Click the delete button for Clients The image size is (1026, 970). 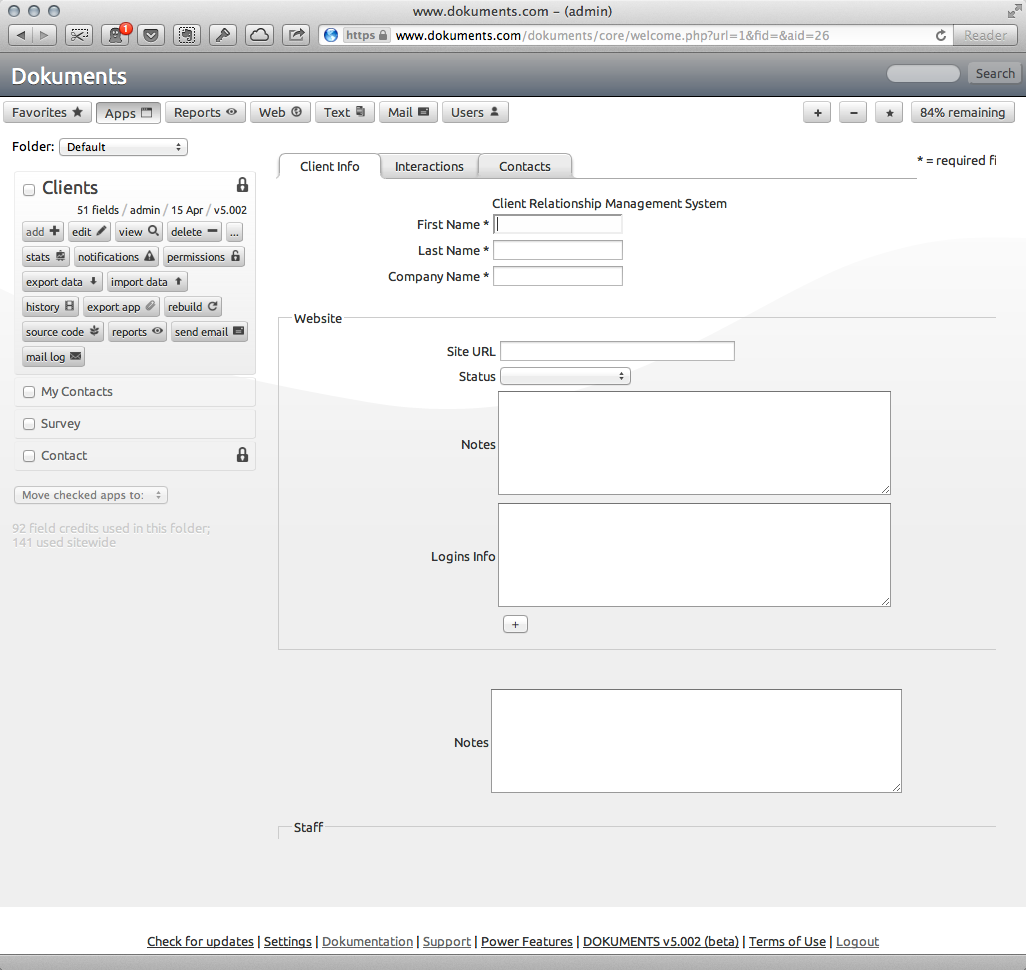coord(194,232)
